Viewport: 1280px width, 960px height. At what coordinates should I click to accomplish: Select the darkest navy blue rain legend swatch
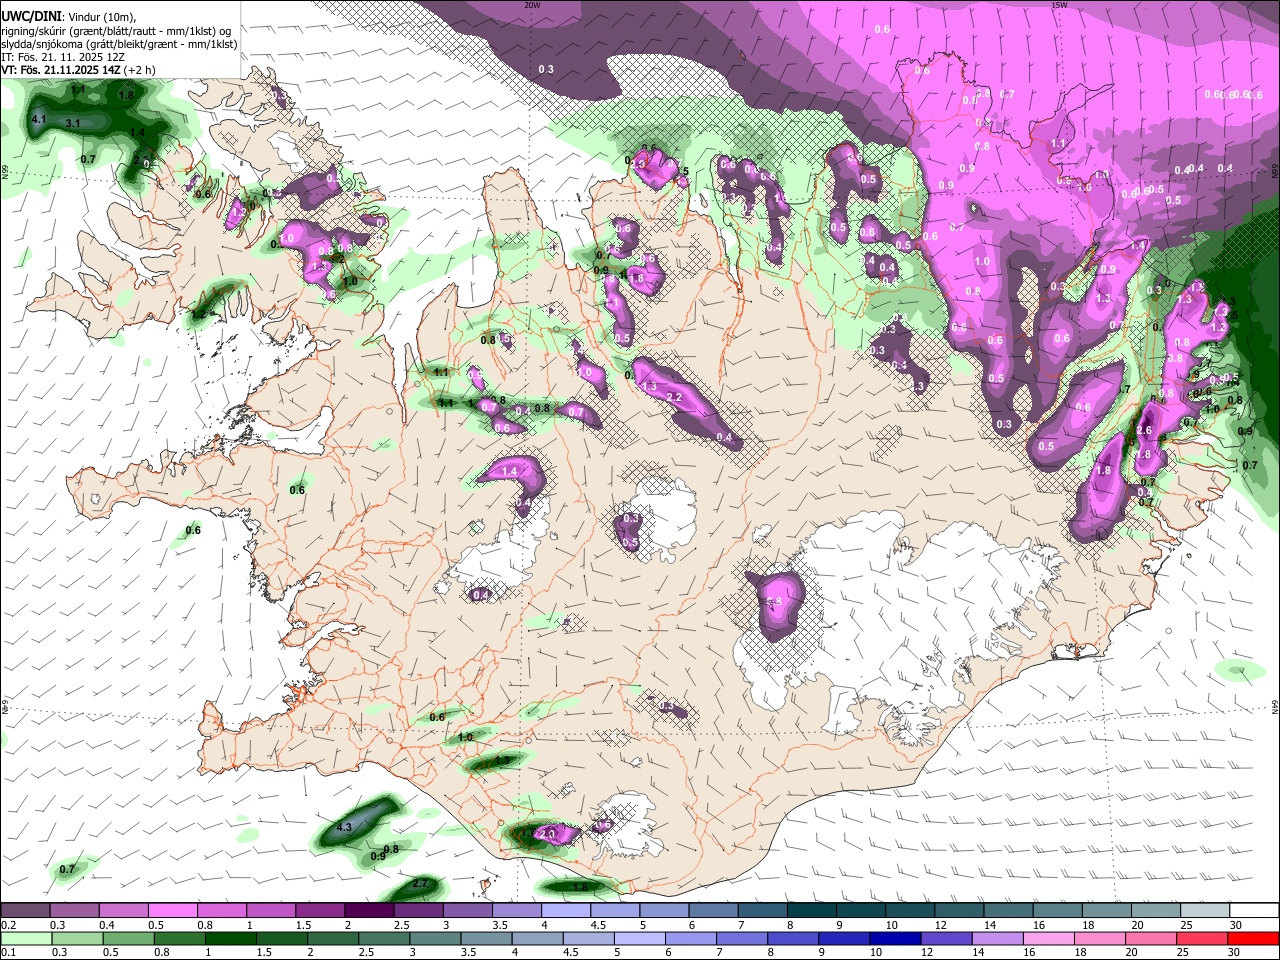click(x=894, y=939)
